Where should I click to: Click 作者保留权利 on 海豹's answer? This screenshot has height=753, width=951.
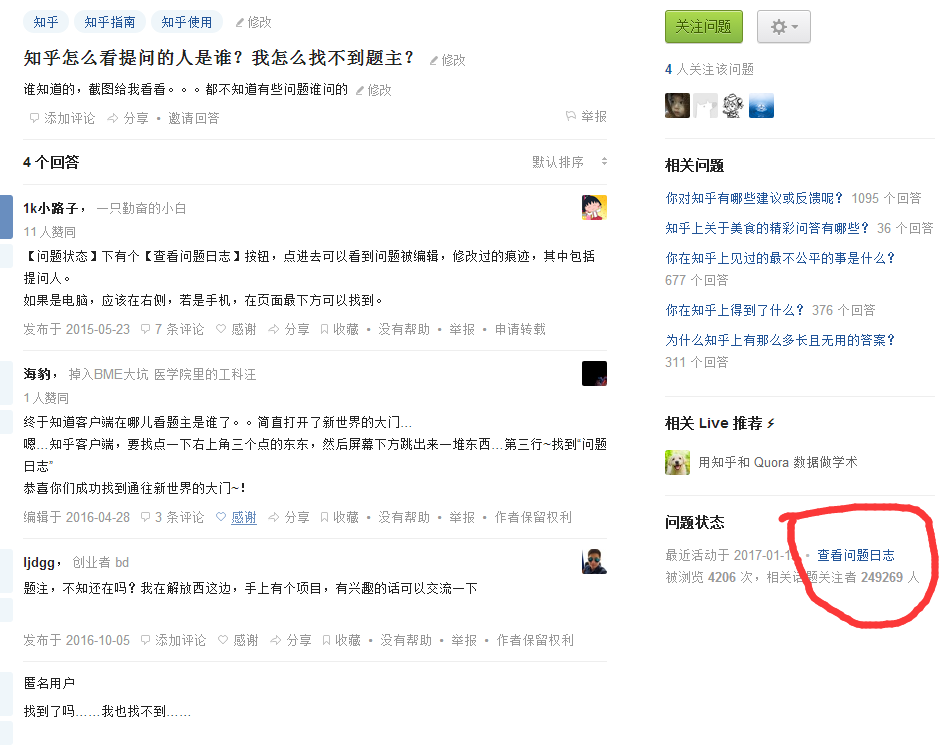(533, 517)
